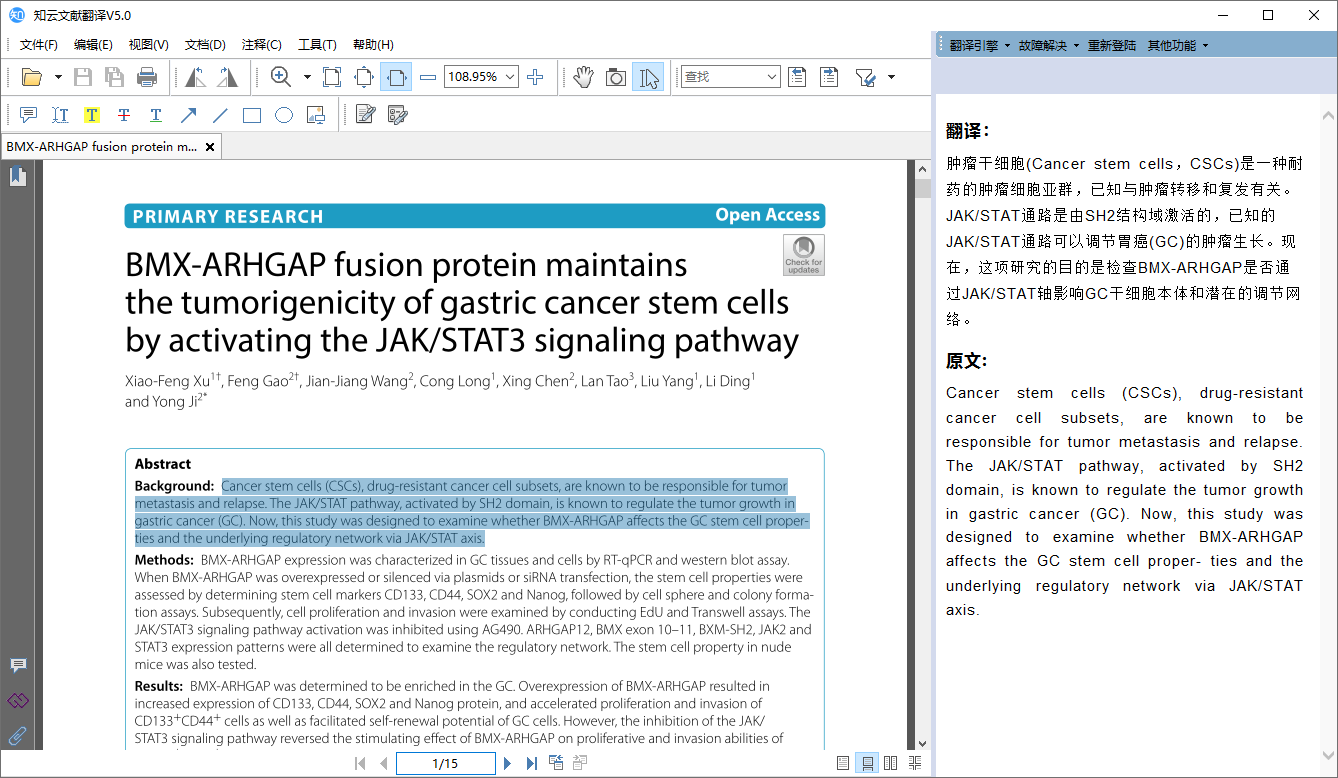
Task: Open the 查找 search history dropdown
Action: pos(772,77)
